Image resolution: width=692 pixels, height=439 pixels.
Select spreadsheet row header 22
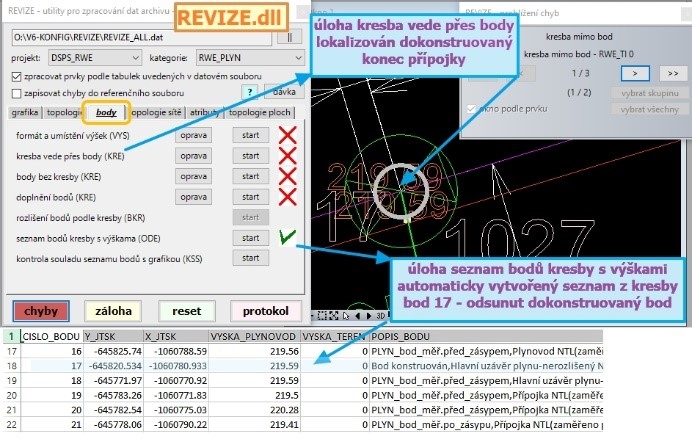coord(11,424)
